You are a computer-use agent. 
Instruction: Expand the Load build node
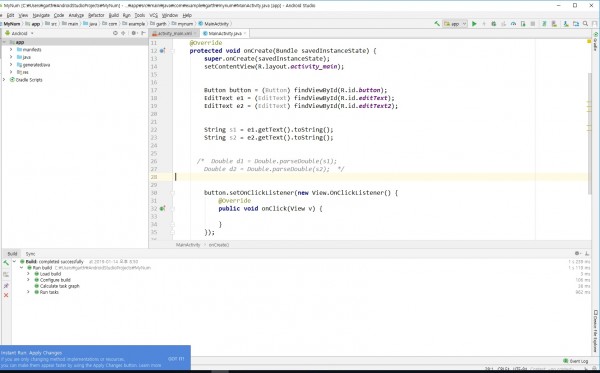[x=28, y=274]
